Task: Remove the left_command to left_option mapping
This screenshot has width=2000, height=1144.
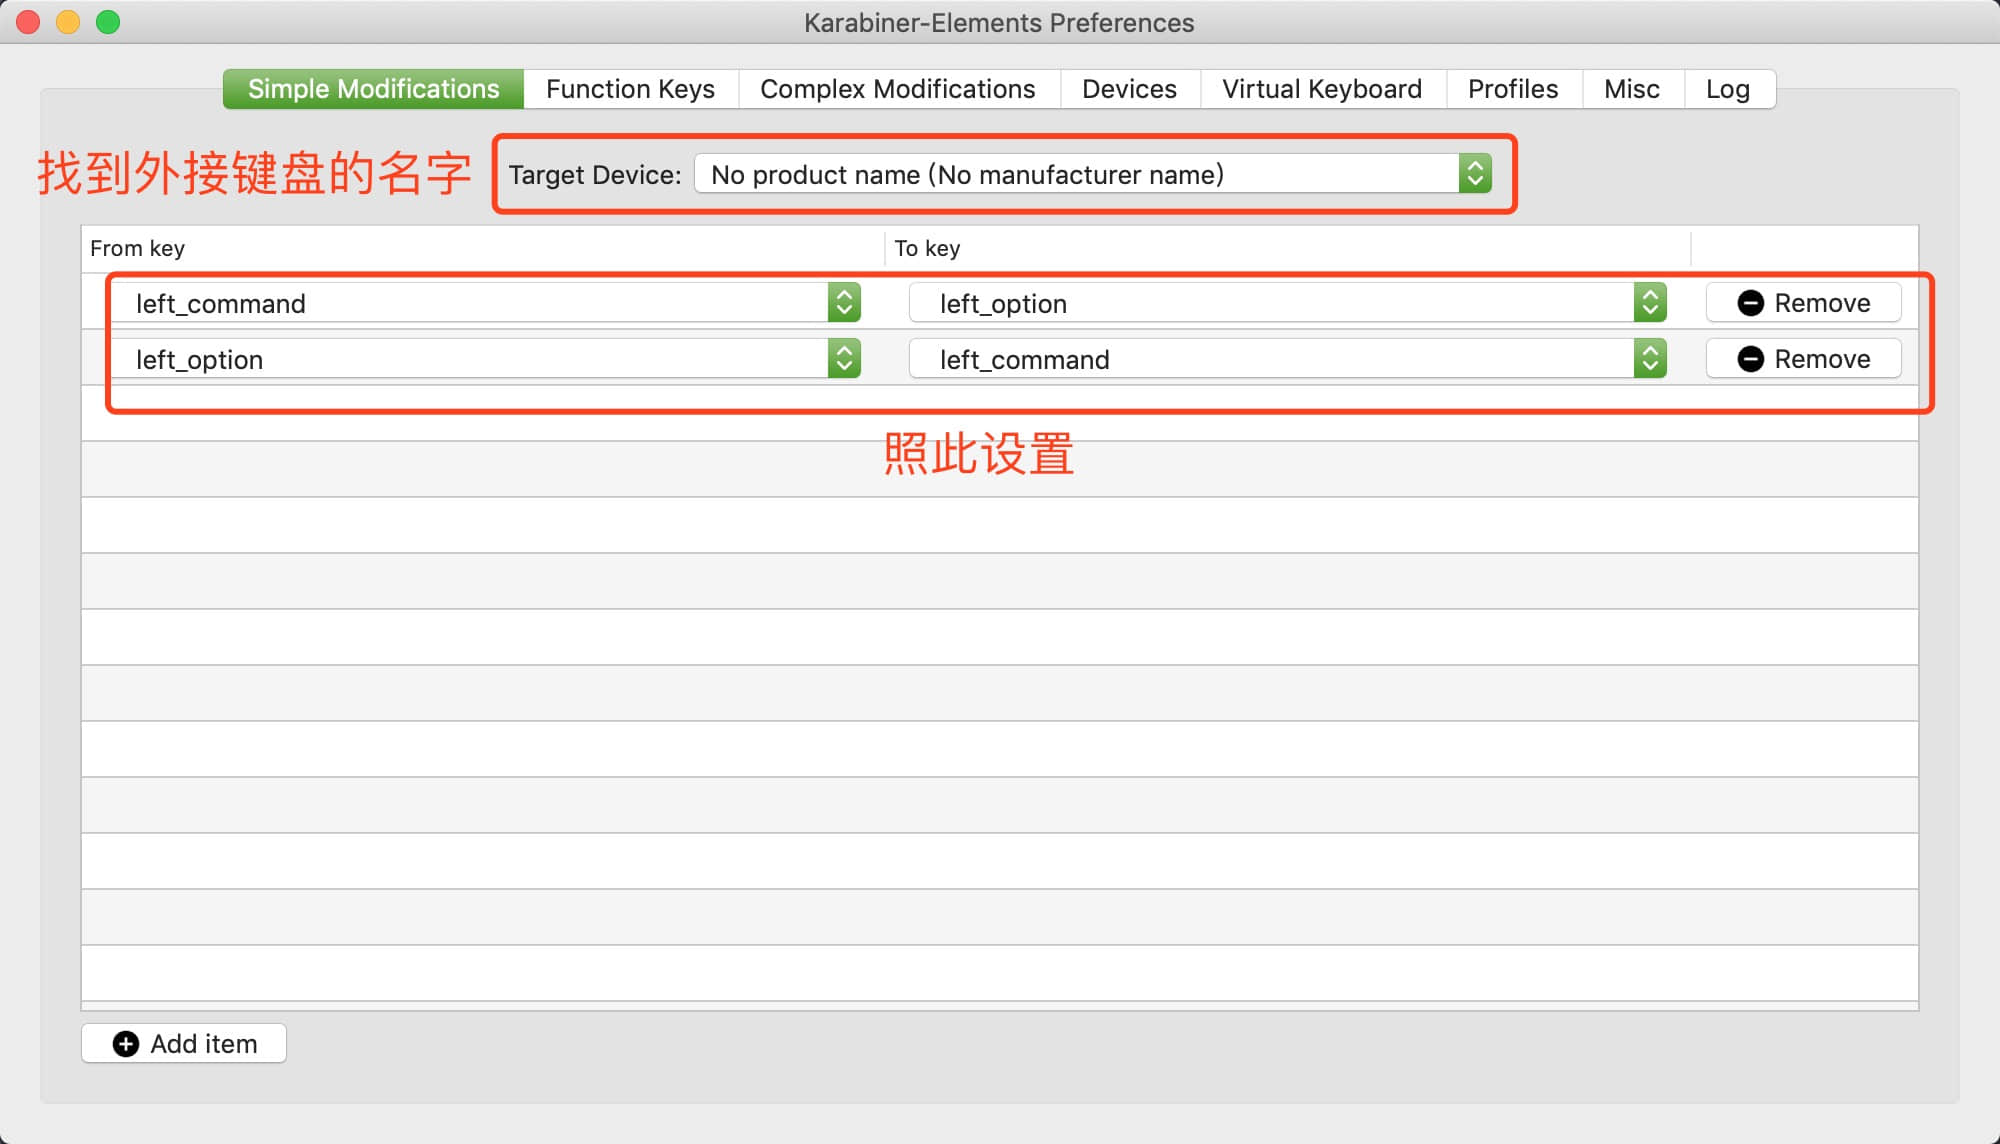Action: [1803, 303]
